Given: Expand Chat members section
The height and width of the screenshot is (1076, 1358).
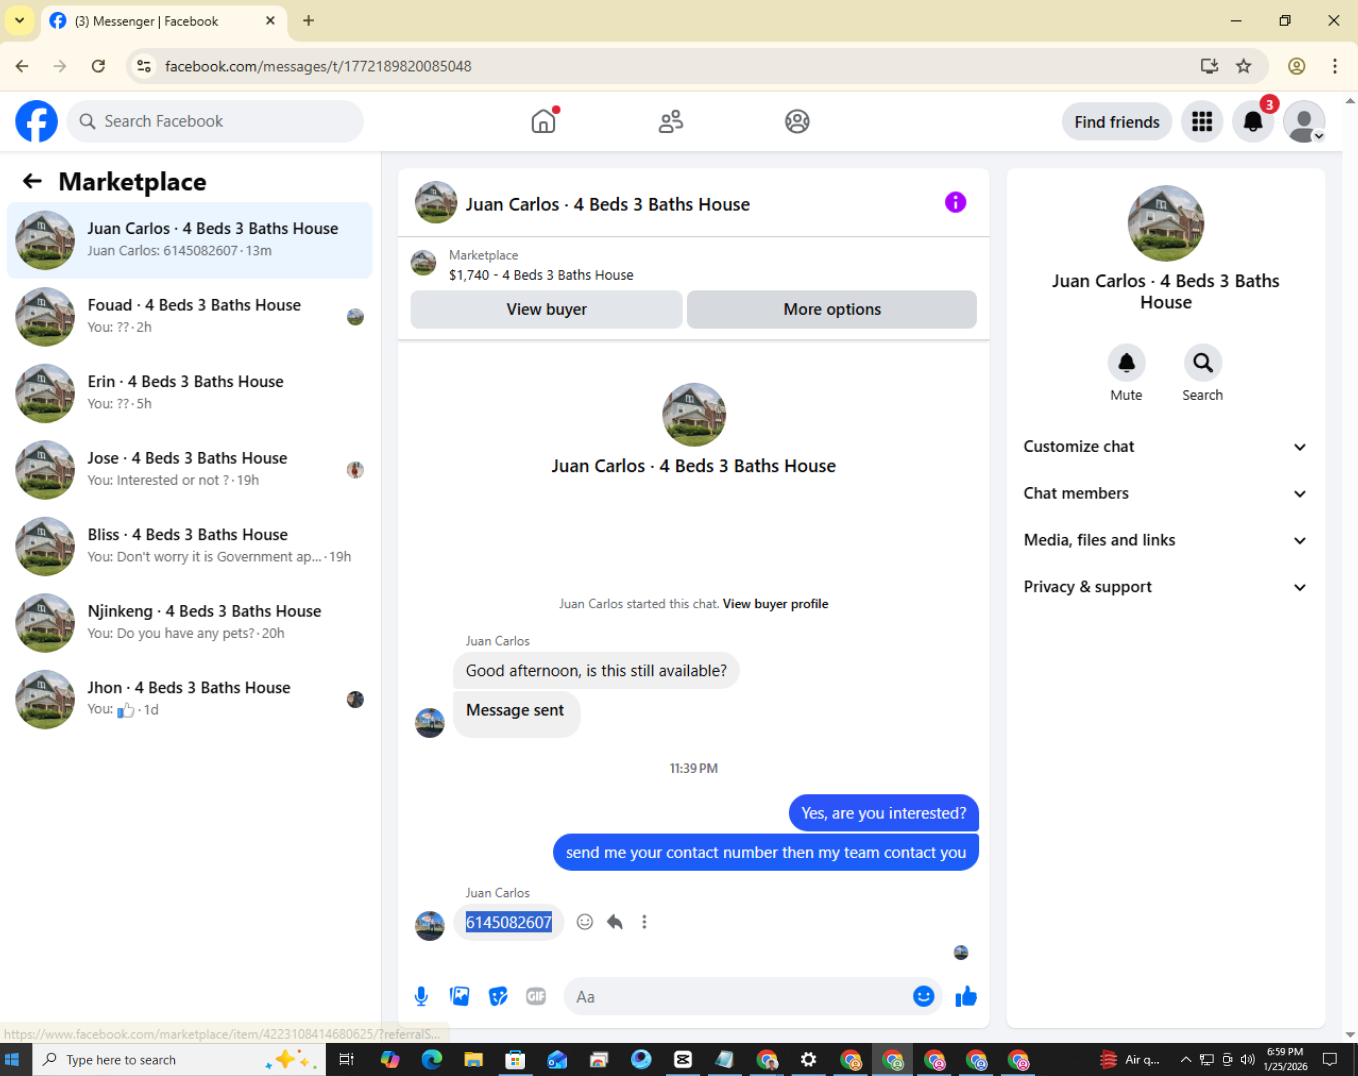Looking at the screenshot, I should 1165,494.
